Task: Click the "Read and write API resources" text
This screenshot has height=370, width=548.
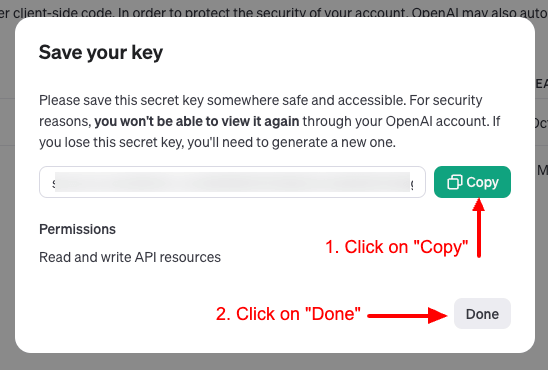Action: tap(130, 257)
